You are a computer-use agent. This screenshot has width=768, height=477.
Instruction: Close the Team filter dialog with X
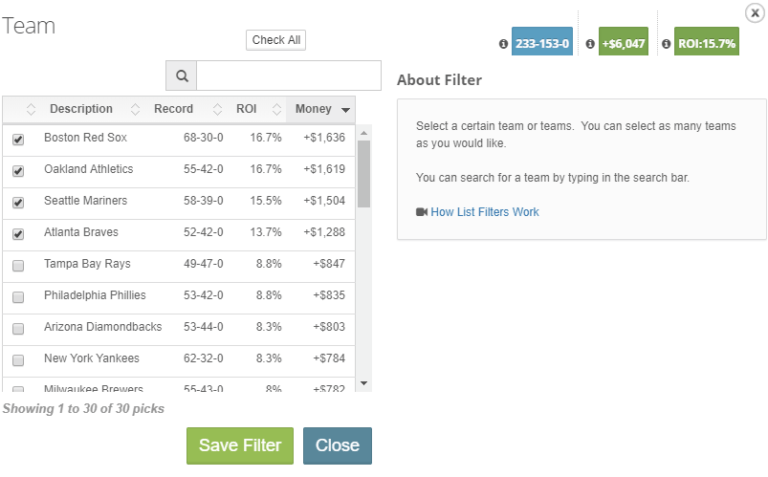coord(755,13)
